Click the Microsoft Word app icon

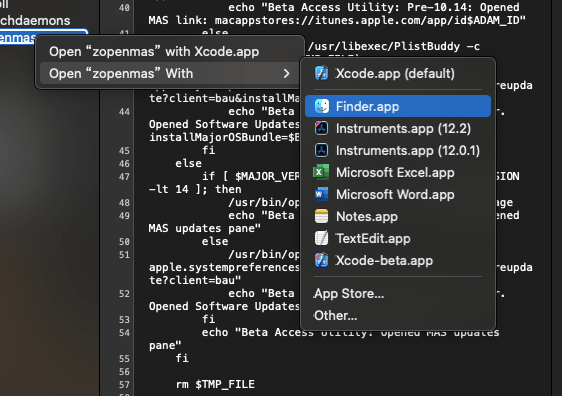[322, 194]
